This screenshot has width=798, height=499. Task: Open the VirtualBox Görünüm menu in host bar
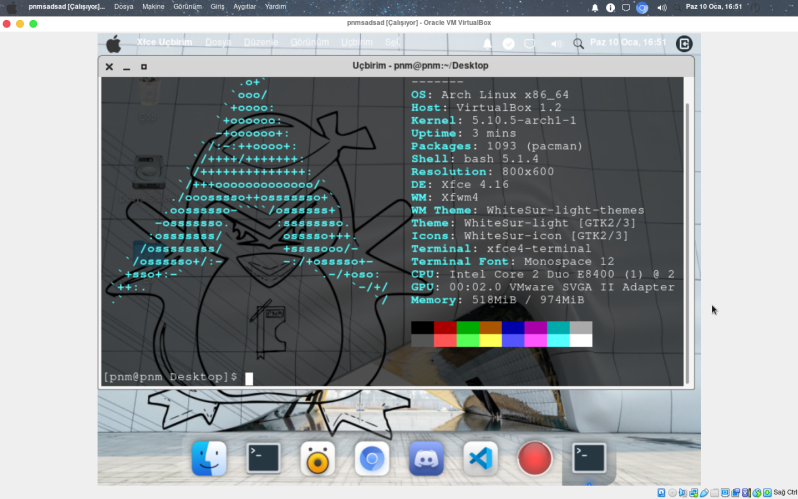[187, 7]
